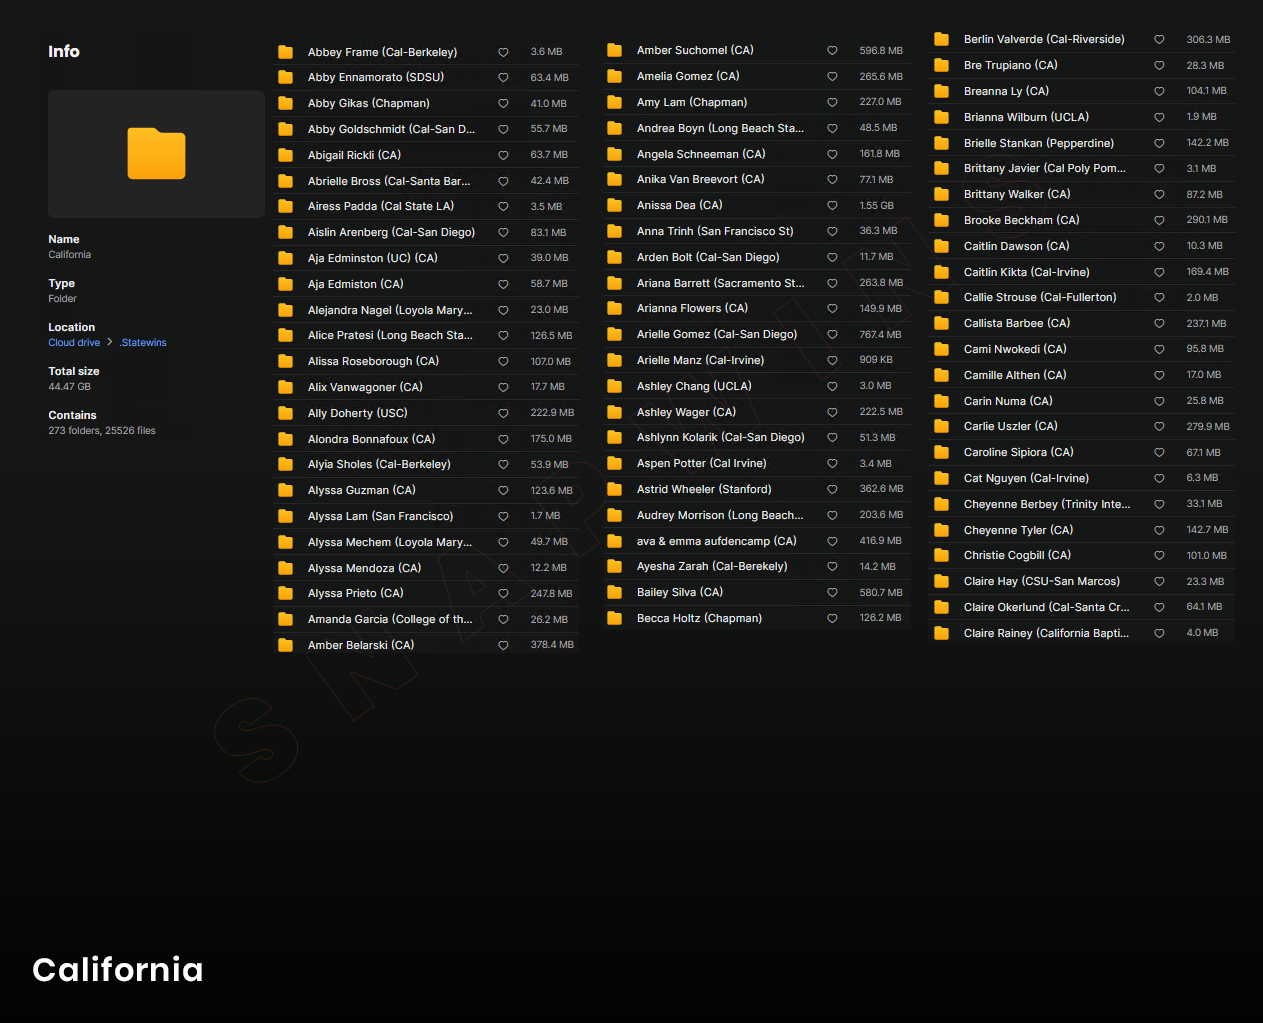Toggle the favorite heart on the 596.8 MB row

[832, 50]
